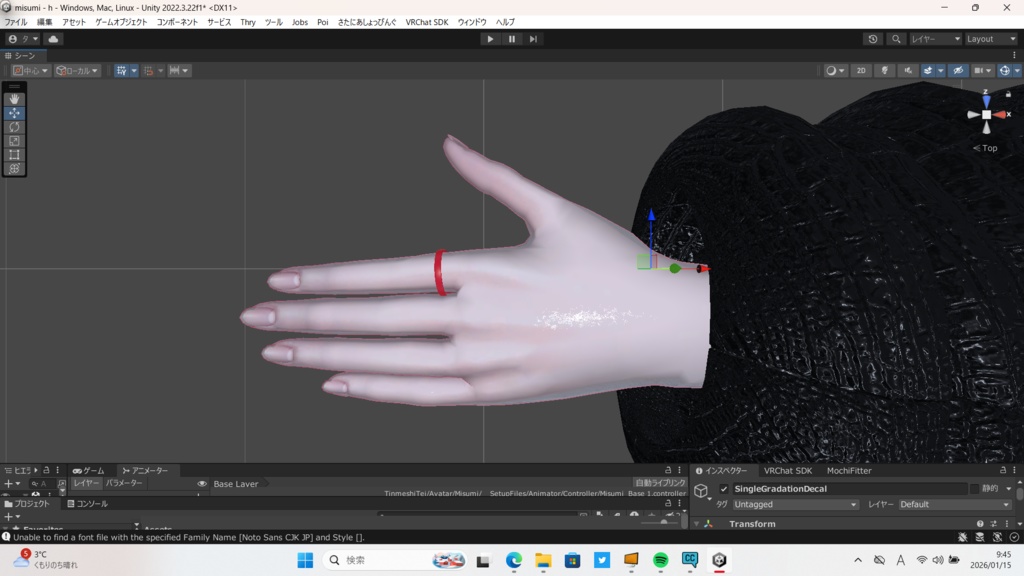This screenshot has width=1024, height=576.
Task: Open the ファイル menu
Action: (x=16, y=22)
